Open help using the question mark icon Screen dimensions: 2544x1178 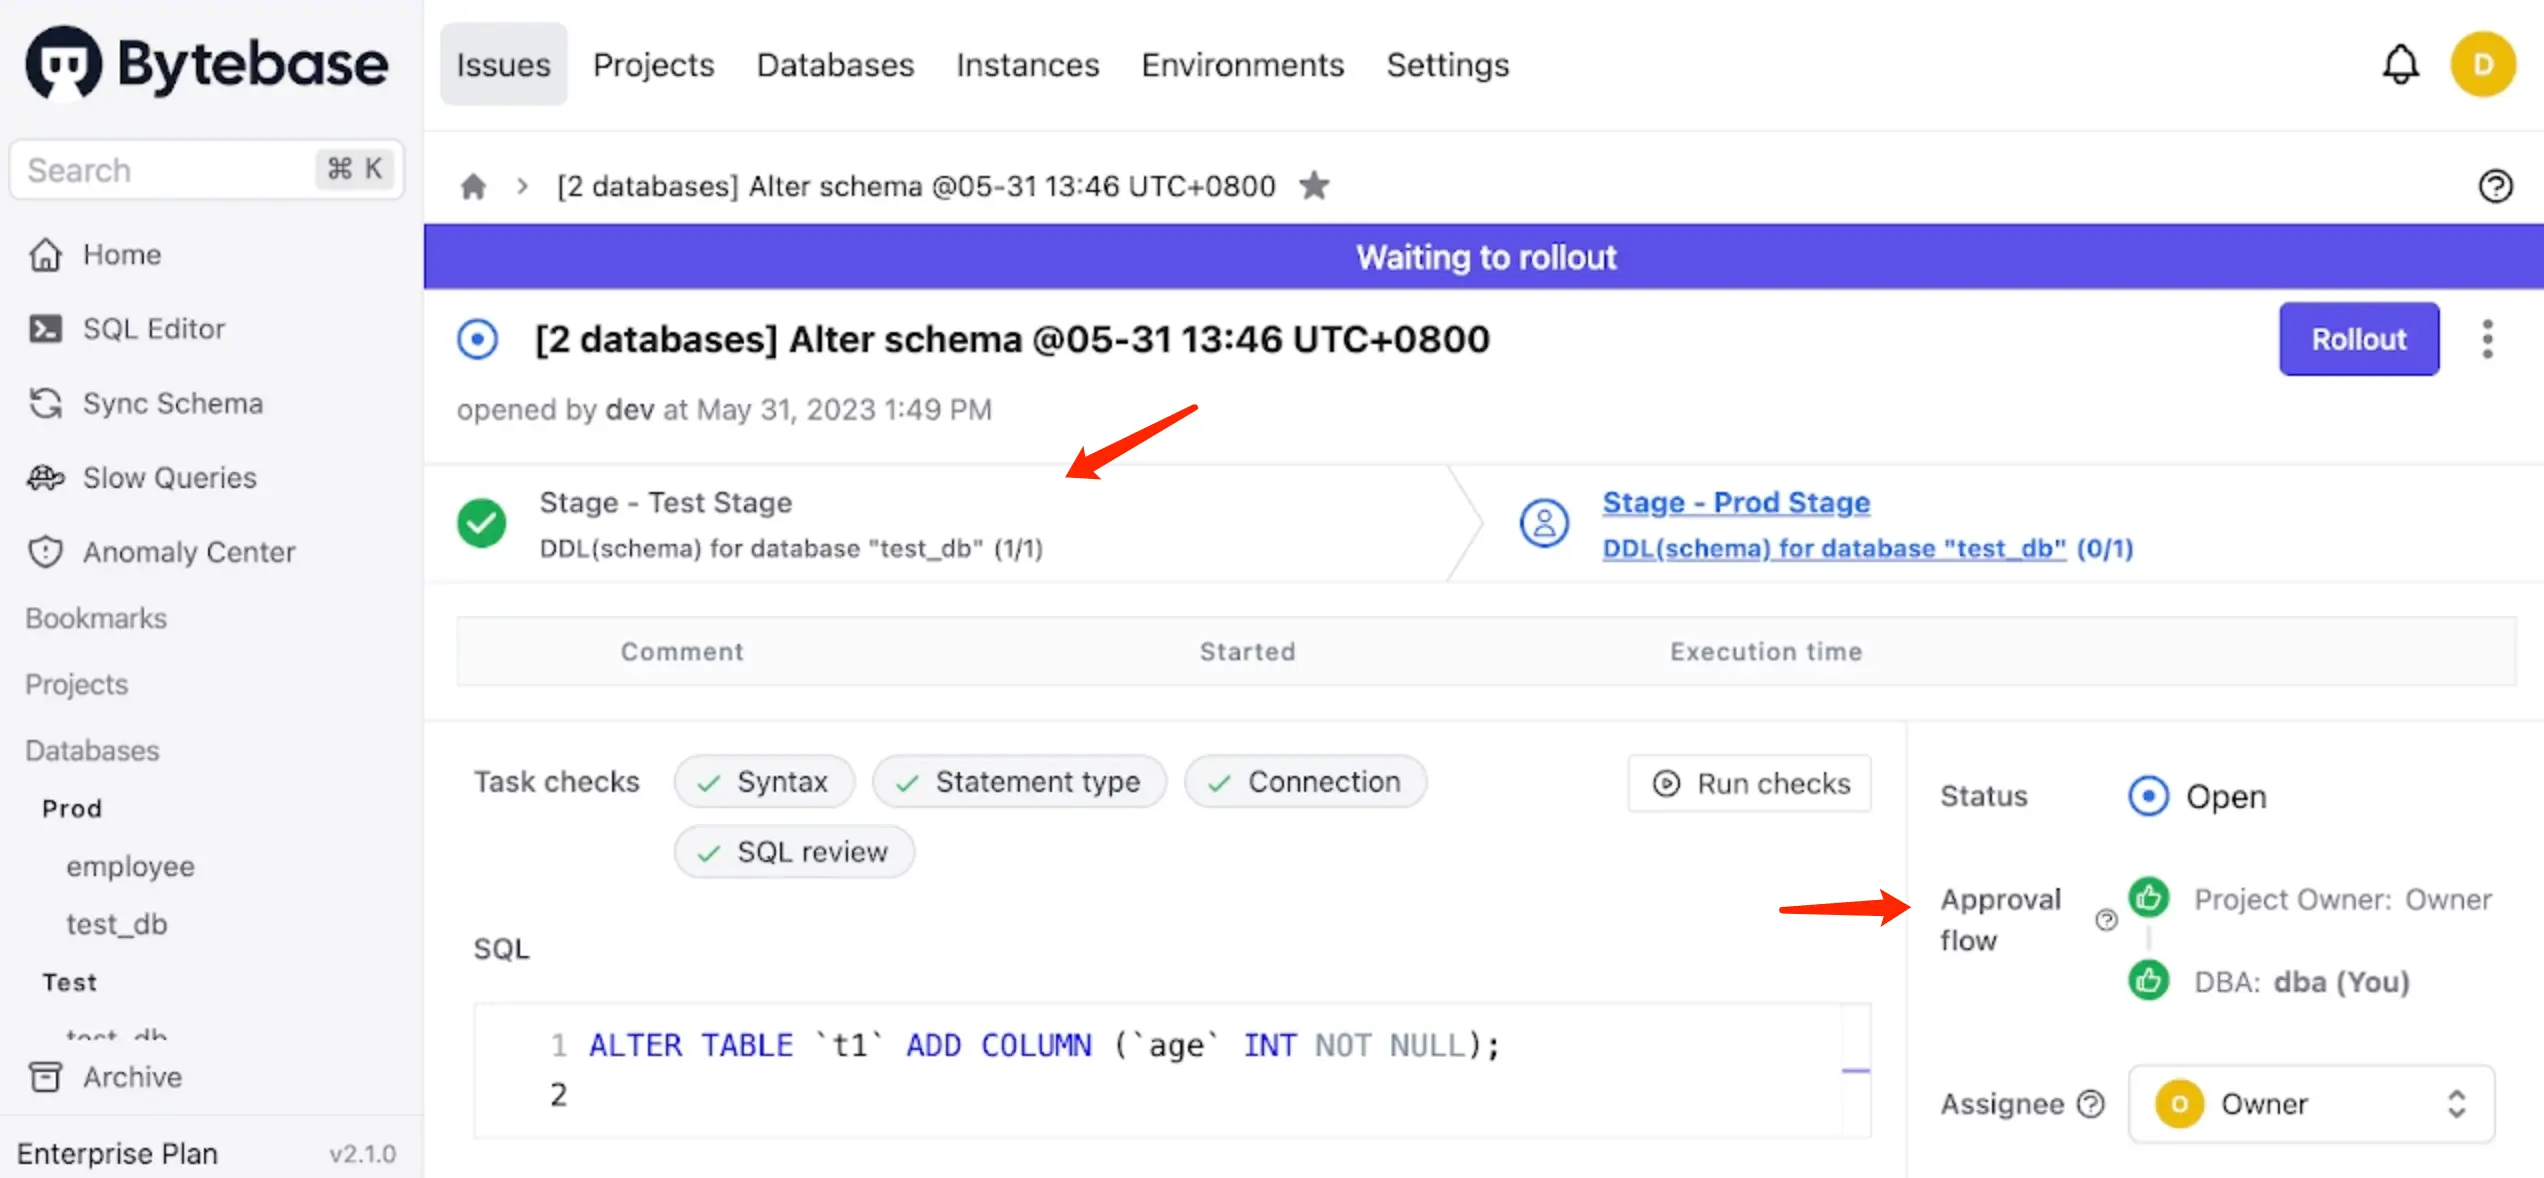pyautogui.click(x=2496, y=186)
